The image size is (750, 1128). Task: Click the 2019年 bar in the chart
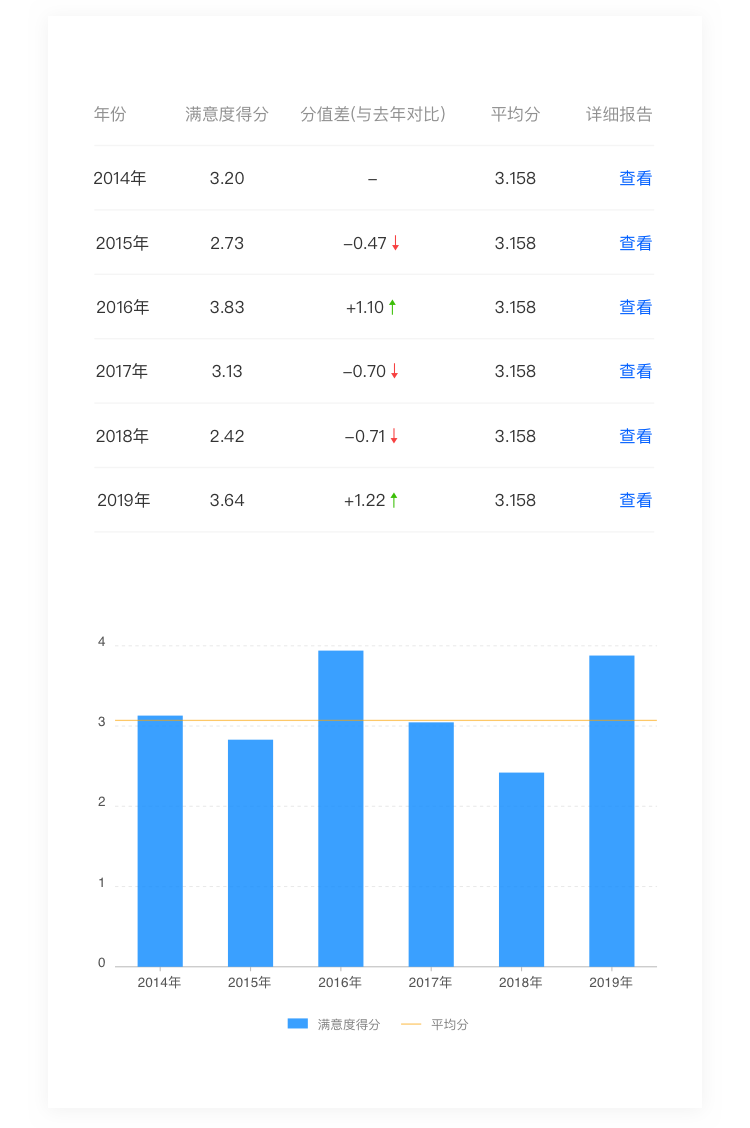612,810
